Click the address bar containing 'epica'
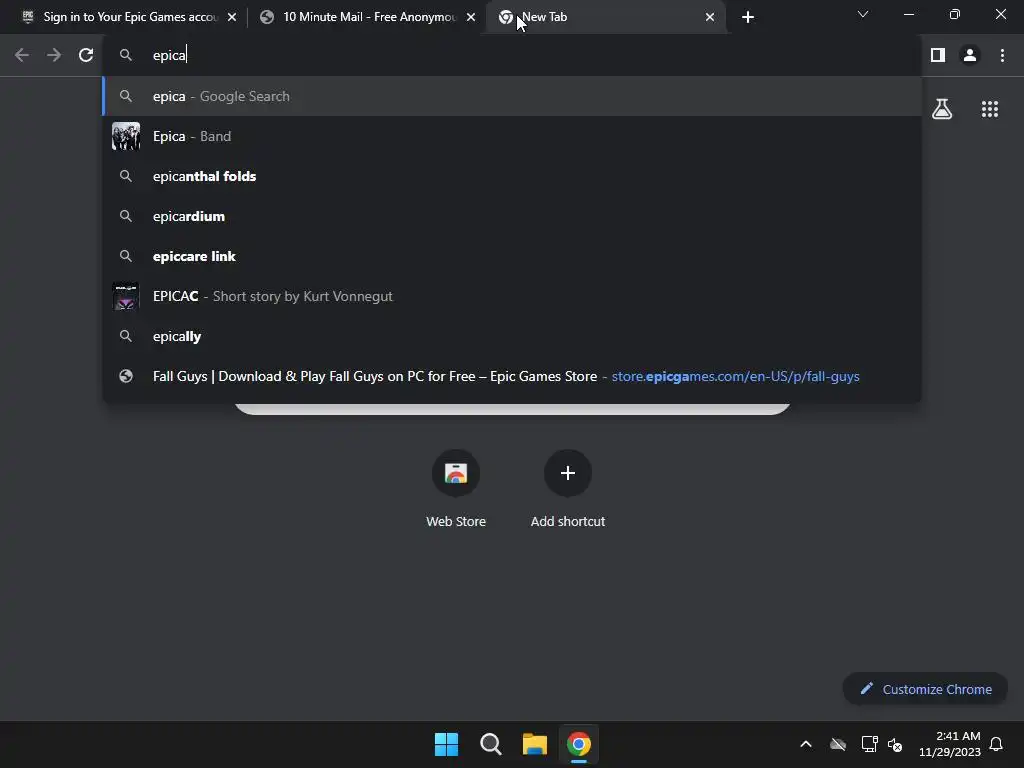Viewport: 1024px width, 768px height. pos(512,56)
